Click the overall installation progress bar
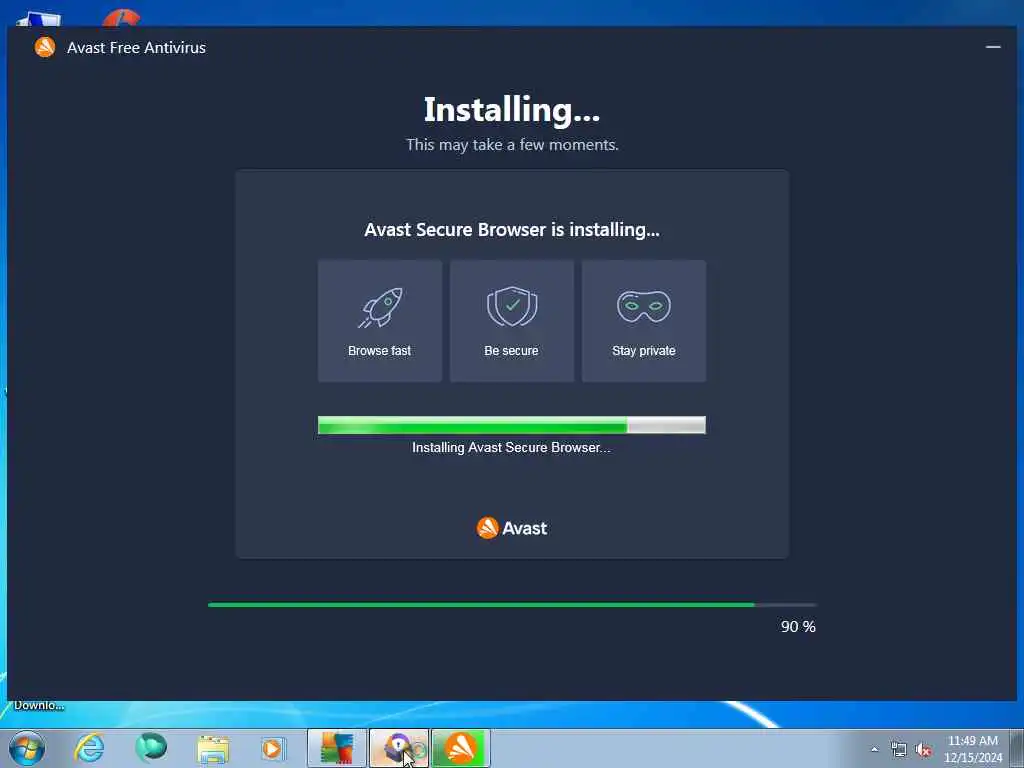This screenshot has height=768, width=1024. (512, 605)
